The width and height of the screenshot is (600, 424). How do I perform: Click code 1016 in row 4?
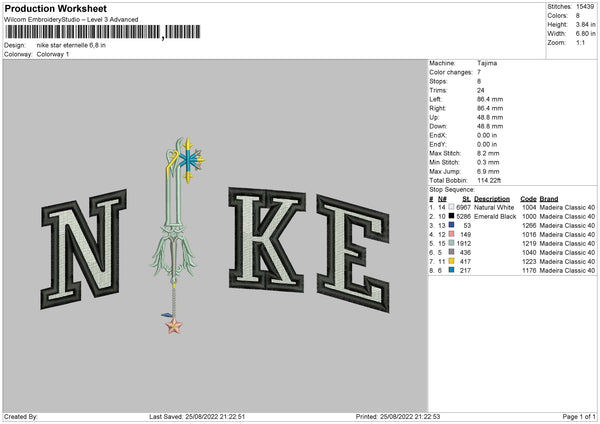[x=529, y=235]
